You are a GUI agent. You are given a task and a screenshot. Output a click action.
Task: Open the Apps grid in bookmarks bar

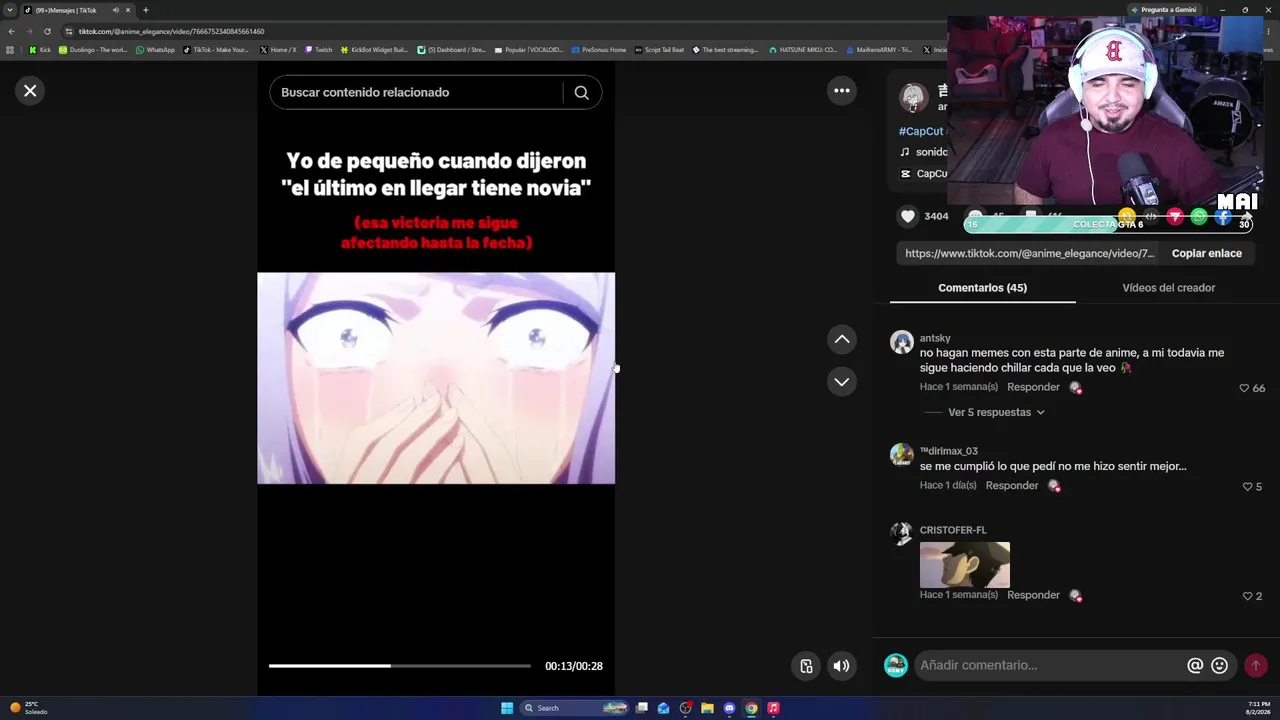10,50
